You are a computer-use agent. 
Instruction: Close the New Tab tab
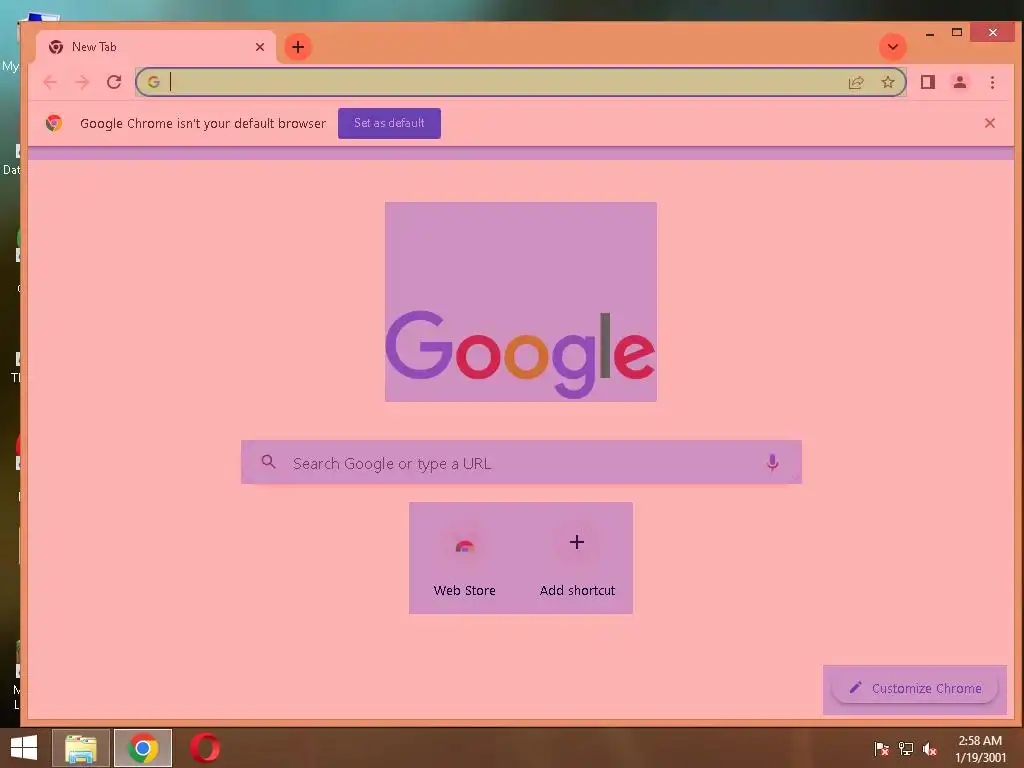[260, 47]
